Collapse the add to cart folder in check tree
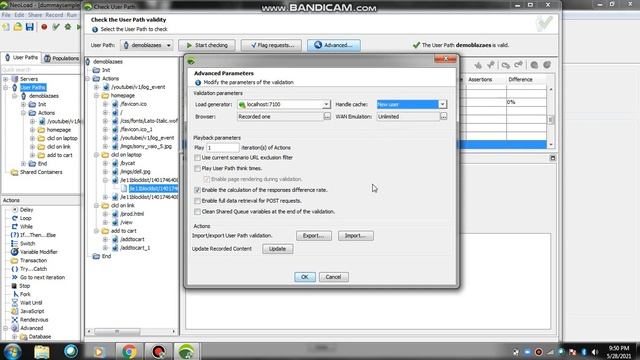 (97, 231)
